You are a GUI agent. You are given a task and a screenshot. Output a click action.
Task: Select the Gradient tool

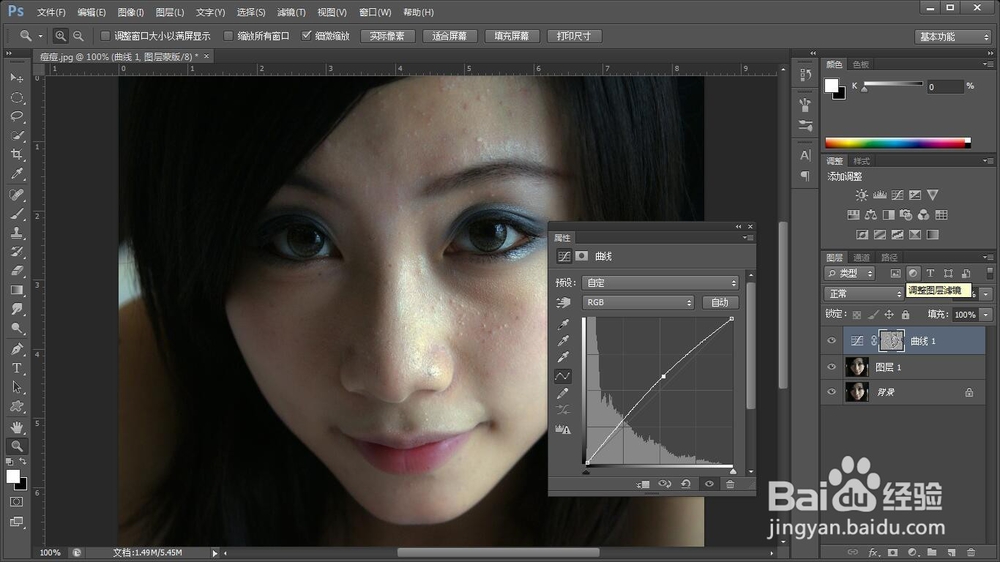17,290
